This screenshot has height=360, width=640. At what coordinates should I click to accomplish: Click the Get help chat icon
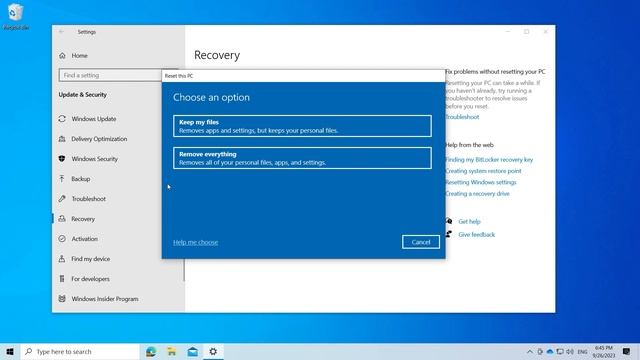click(x=449, y=221)
